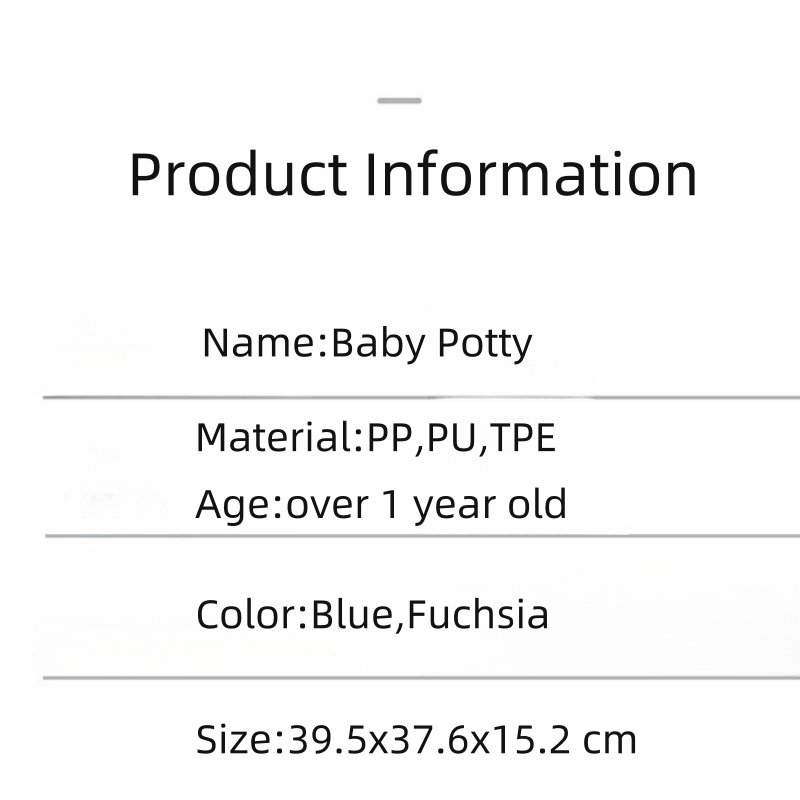The width and height of the screenshot is (800, 800).
Task: Select the TPE material value
Action: tap(521, 438)
